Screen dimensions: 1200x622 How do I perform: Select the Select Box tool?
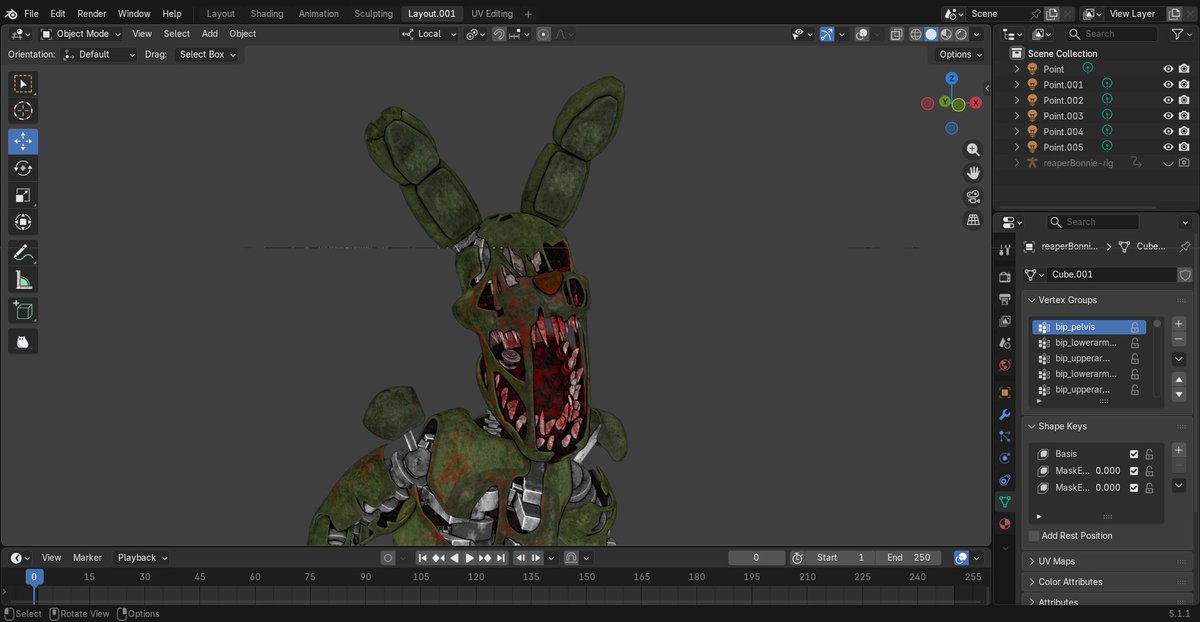click(23, 84)
